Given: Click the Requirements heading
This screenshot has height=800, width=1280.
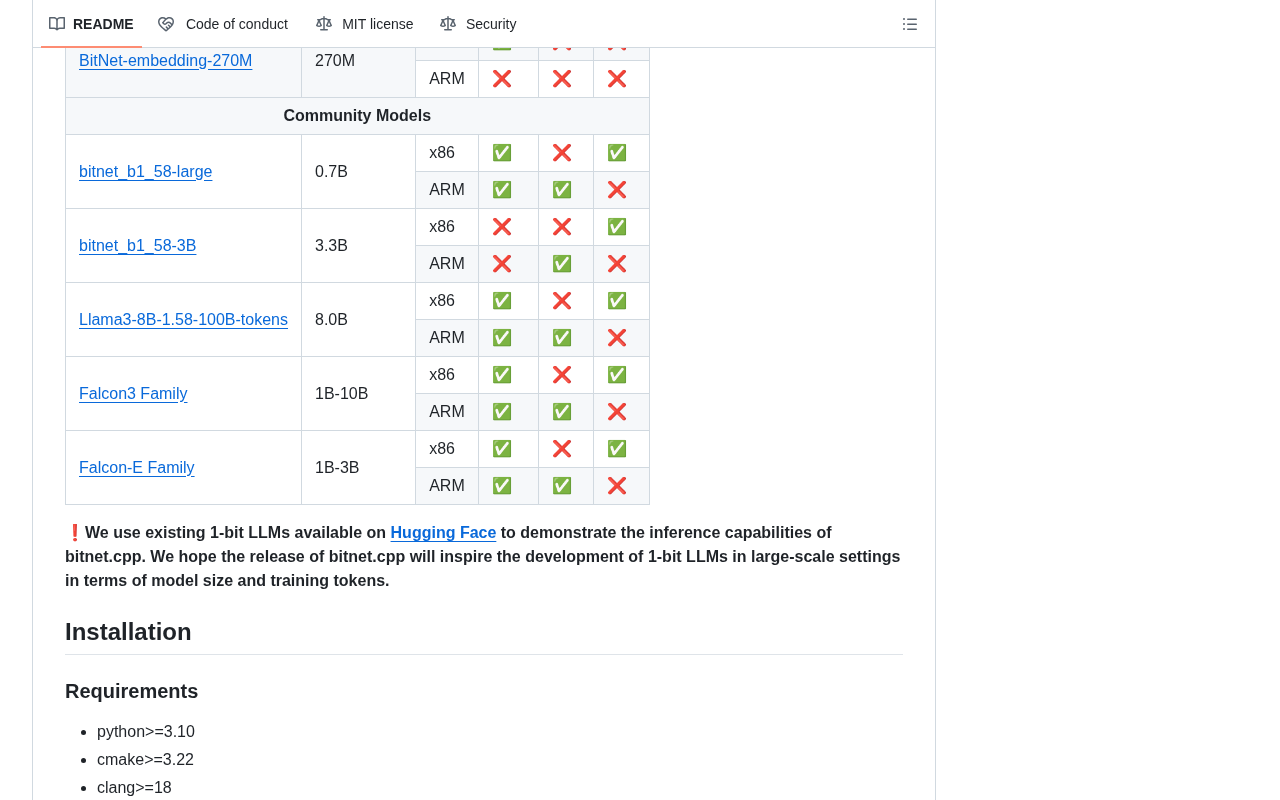Looking at the screenshot, I should [x=131, y=691].
